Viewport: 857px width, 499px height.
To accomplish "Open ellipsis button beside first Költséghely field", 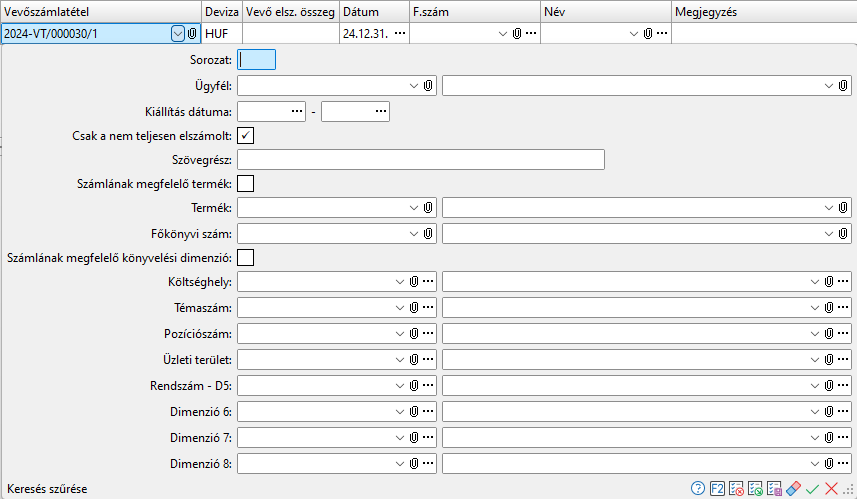I will pos(428,283).
